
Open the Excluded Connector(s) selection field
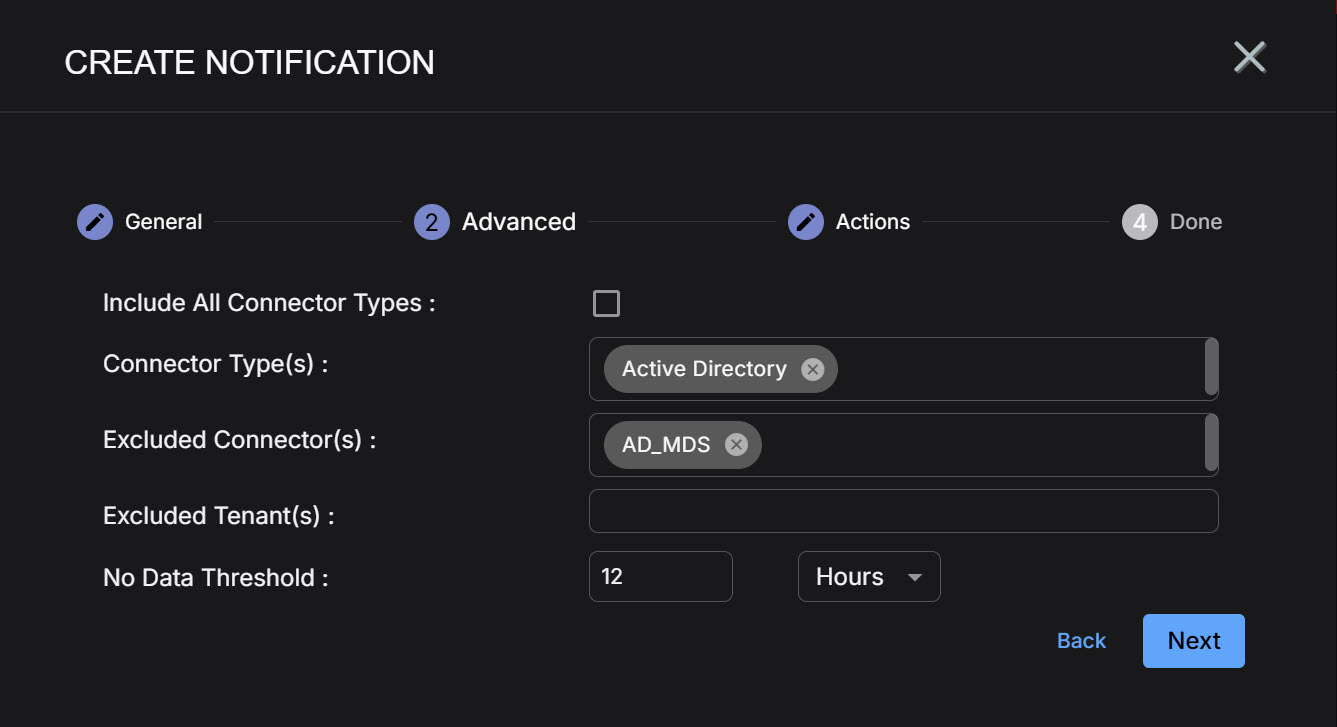click(980, 445)
